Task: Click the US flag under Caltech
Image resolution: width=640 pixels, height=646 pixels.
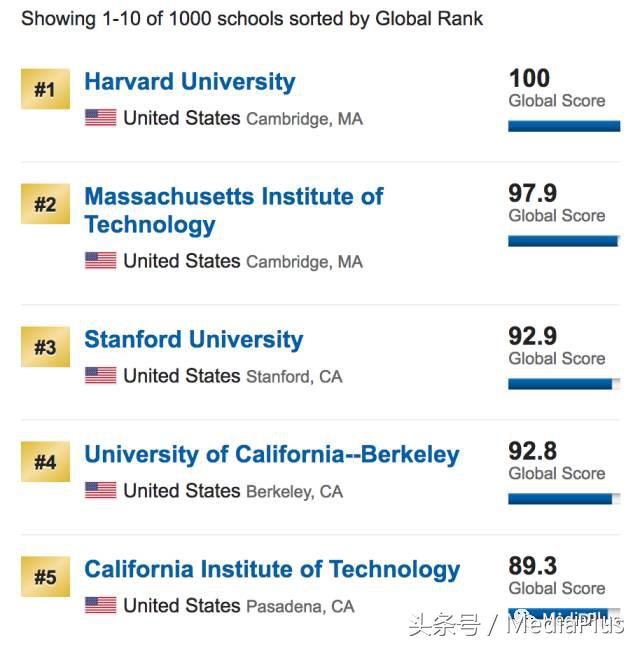Action: pos(100,606)
